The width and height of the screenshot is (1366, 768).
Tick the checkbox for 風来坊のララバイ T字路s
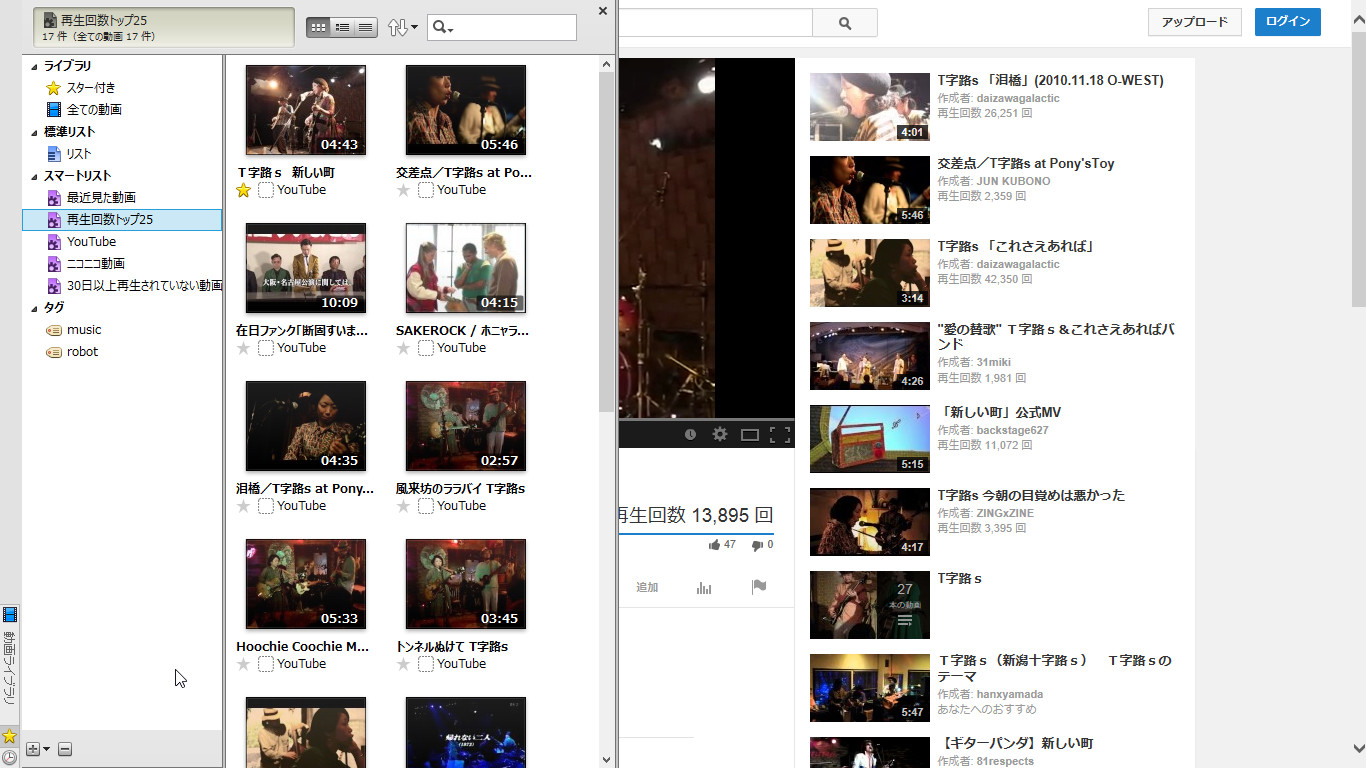pyautogui.click(x=426, y=506)
